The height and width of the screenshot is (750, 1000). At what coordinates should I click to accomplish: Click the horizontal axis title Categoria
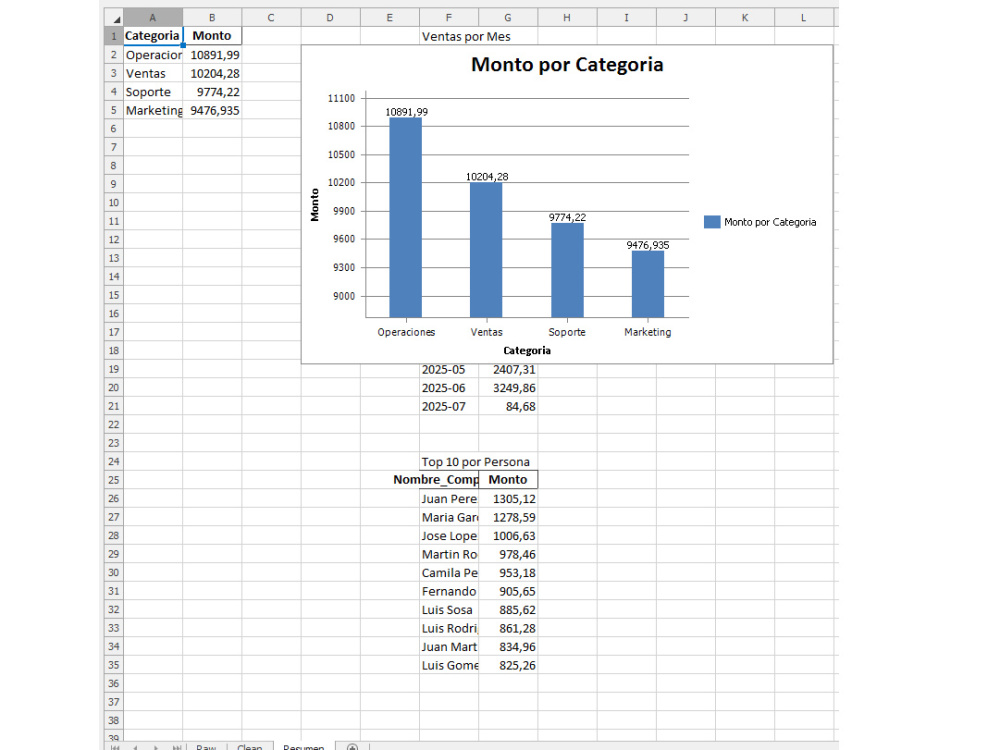click(527, 350)
